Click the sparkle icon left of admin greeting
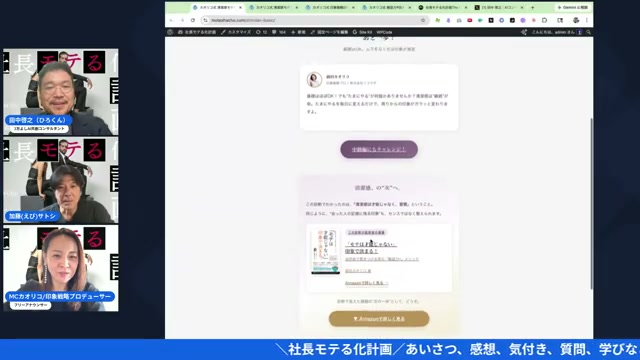Image resolution: width=640 pixels, height=360 pixels. pyautogui.click(x=524, y=32)
